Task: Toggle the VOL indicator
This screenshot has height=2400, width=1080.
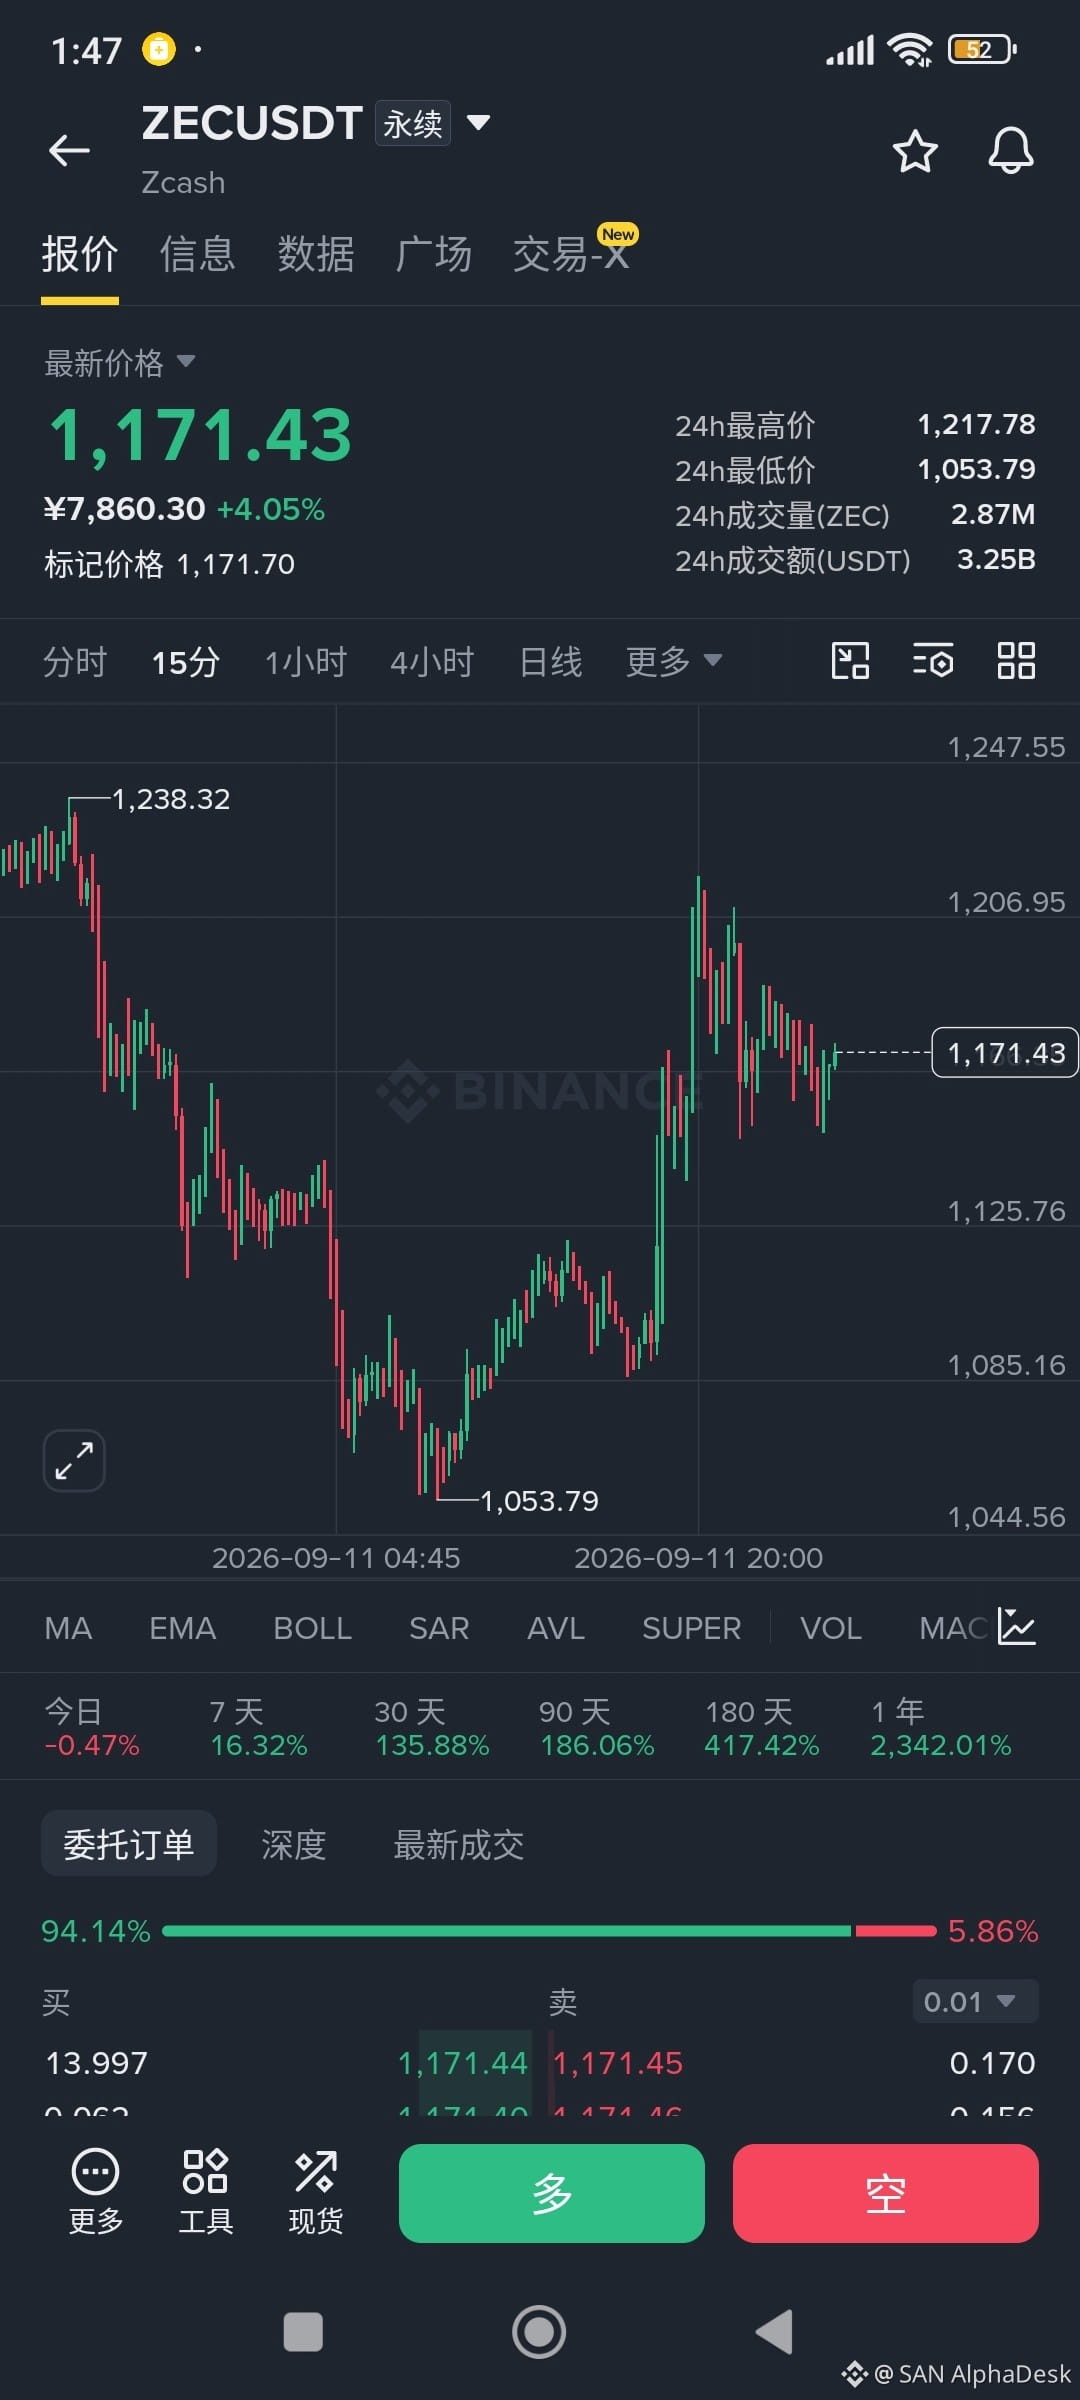Action: [x=831, y=1628]
